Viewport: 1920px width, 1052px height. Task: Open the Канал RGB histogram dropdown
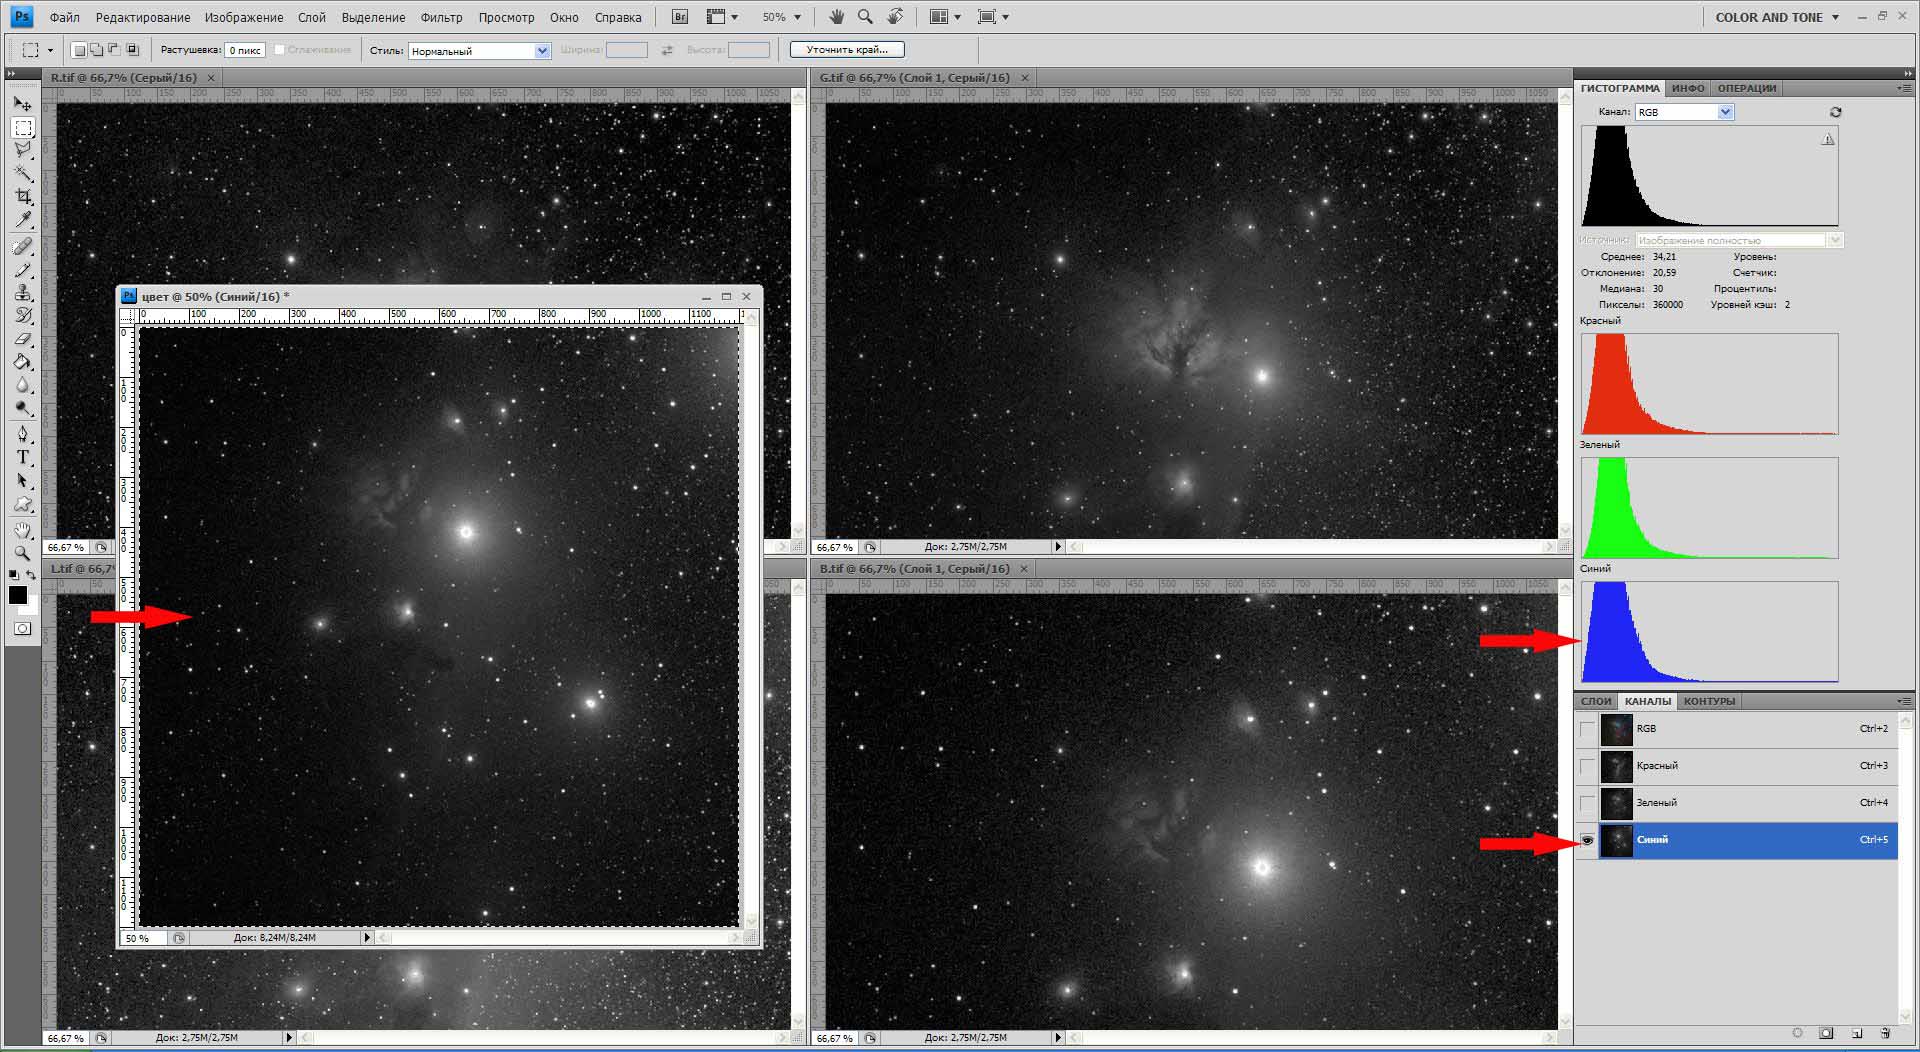point(1725,112)
